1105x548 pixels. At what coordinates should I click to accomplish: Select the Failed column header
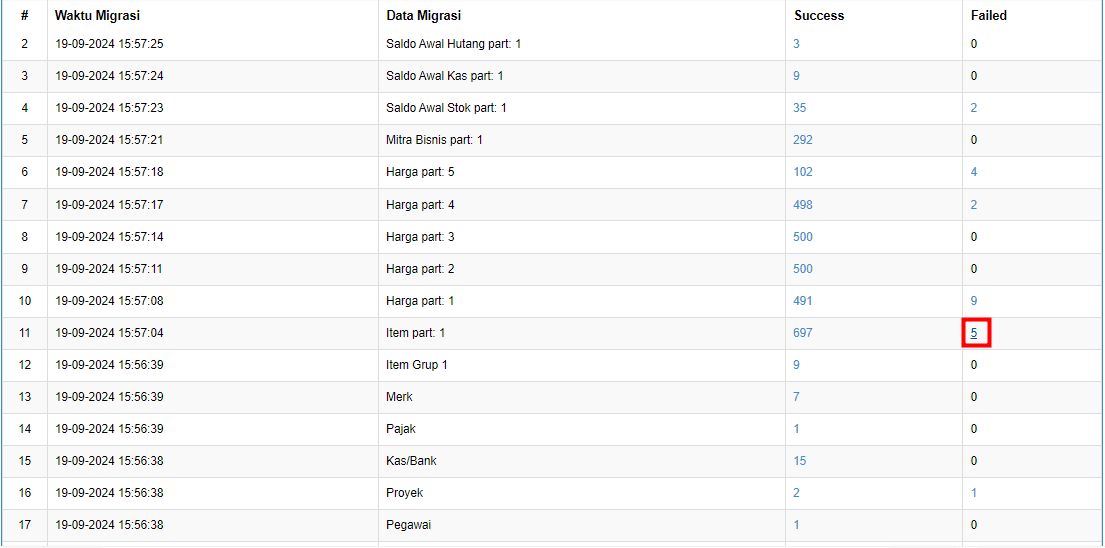point(989,15)
